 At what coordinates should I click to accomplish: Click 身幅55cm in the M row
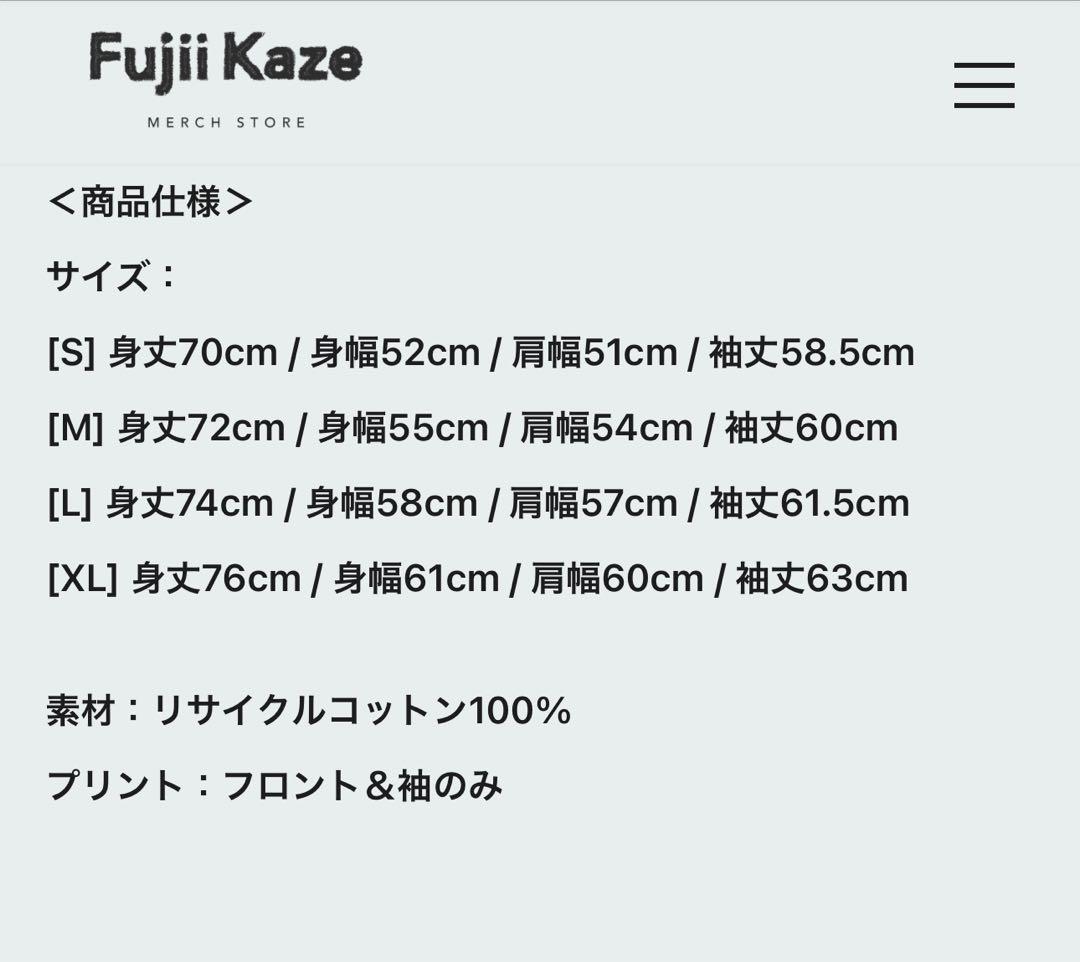point(403,428)
